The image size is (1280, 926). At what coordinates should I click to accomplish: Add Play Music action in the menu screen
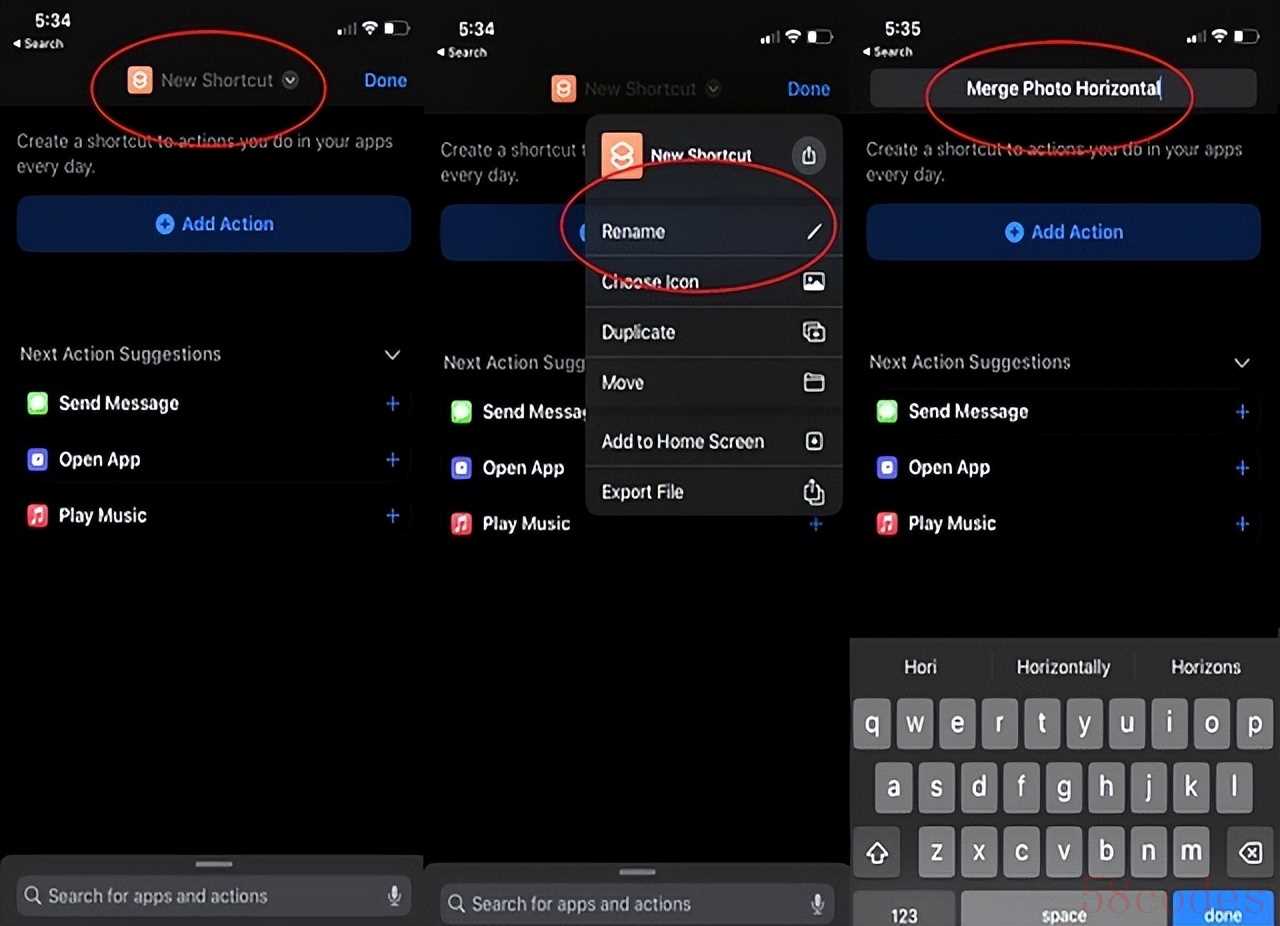(816, 524)
